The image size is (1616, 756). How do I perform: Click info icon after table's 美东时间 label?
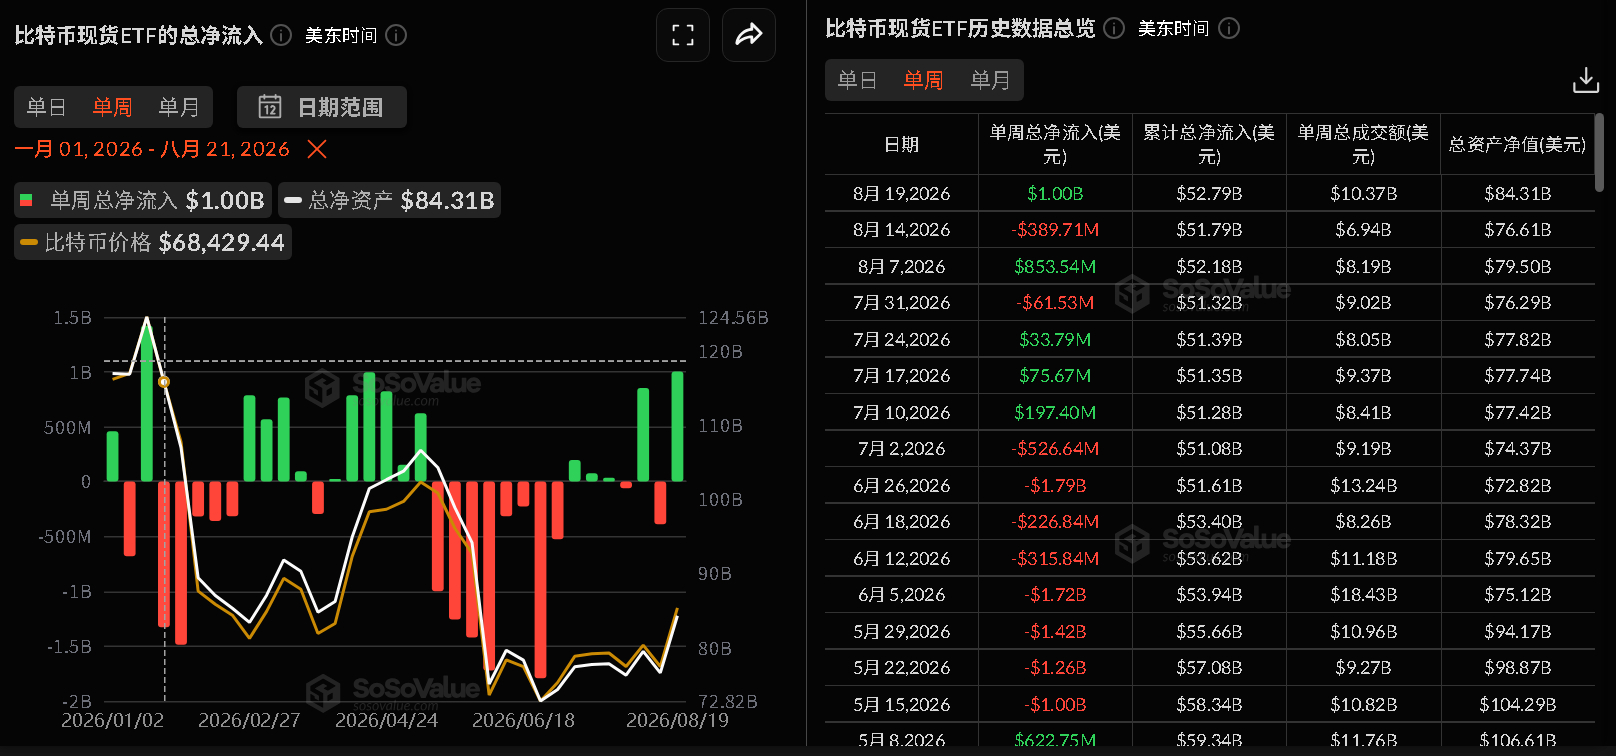[1229, 28]
